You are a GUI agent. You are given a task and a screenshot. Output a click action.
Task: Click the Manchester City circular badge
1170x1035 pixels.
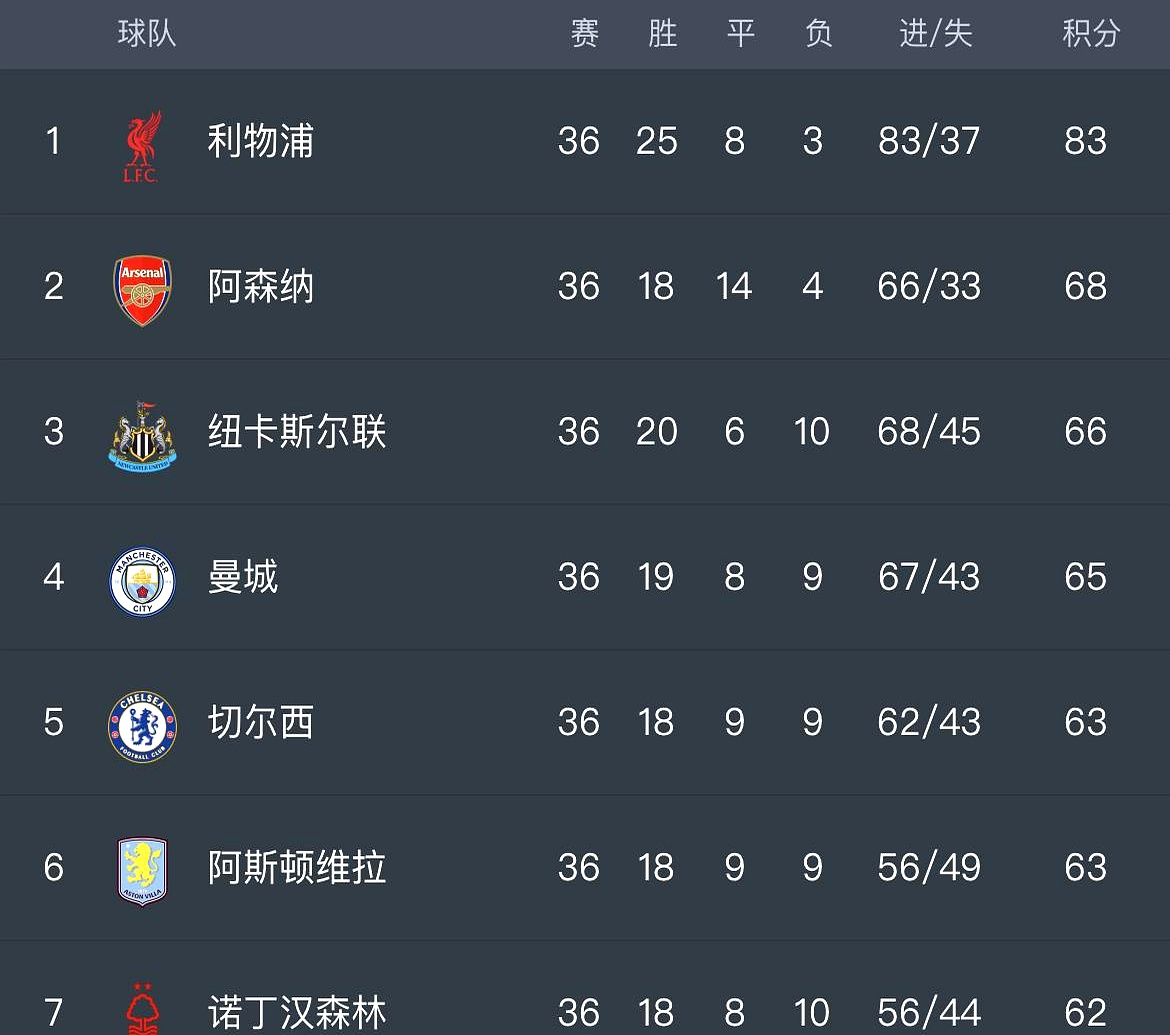coord(141,577)
